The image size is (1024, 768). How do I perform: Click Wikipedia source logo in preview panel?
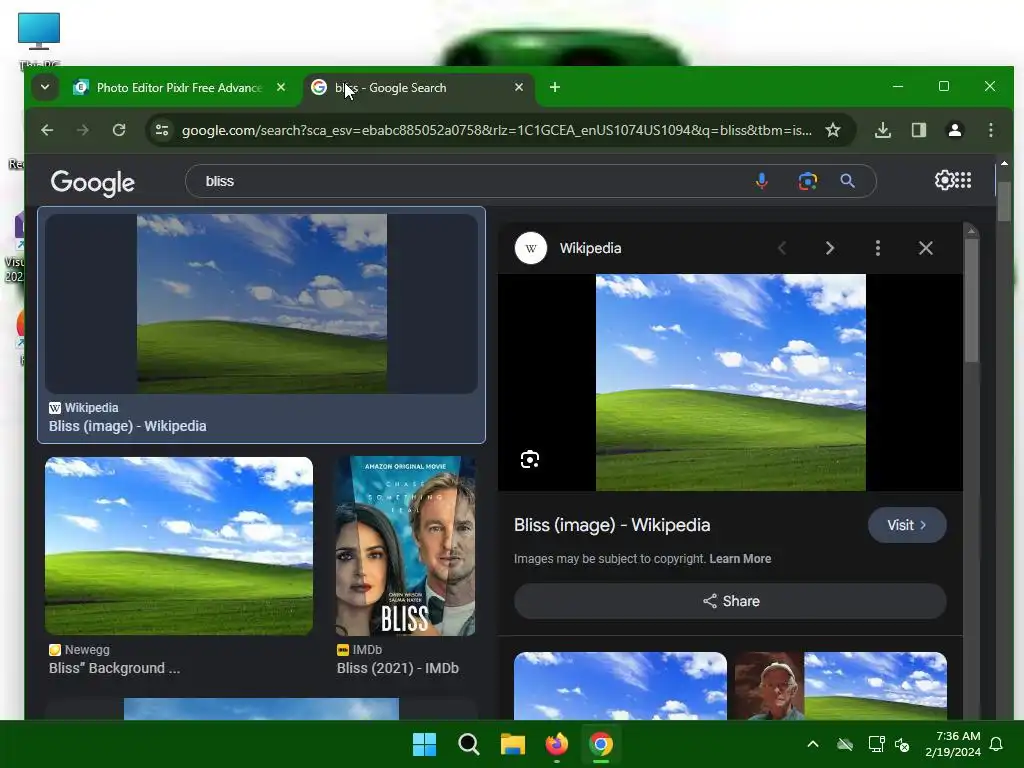530,248
